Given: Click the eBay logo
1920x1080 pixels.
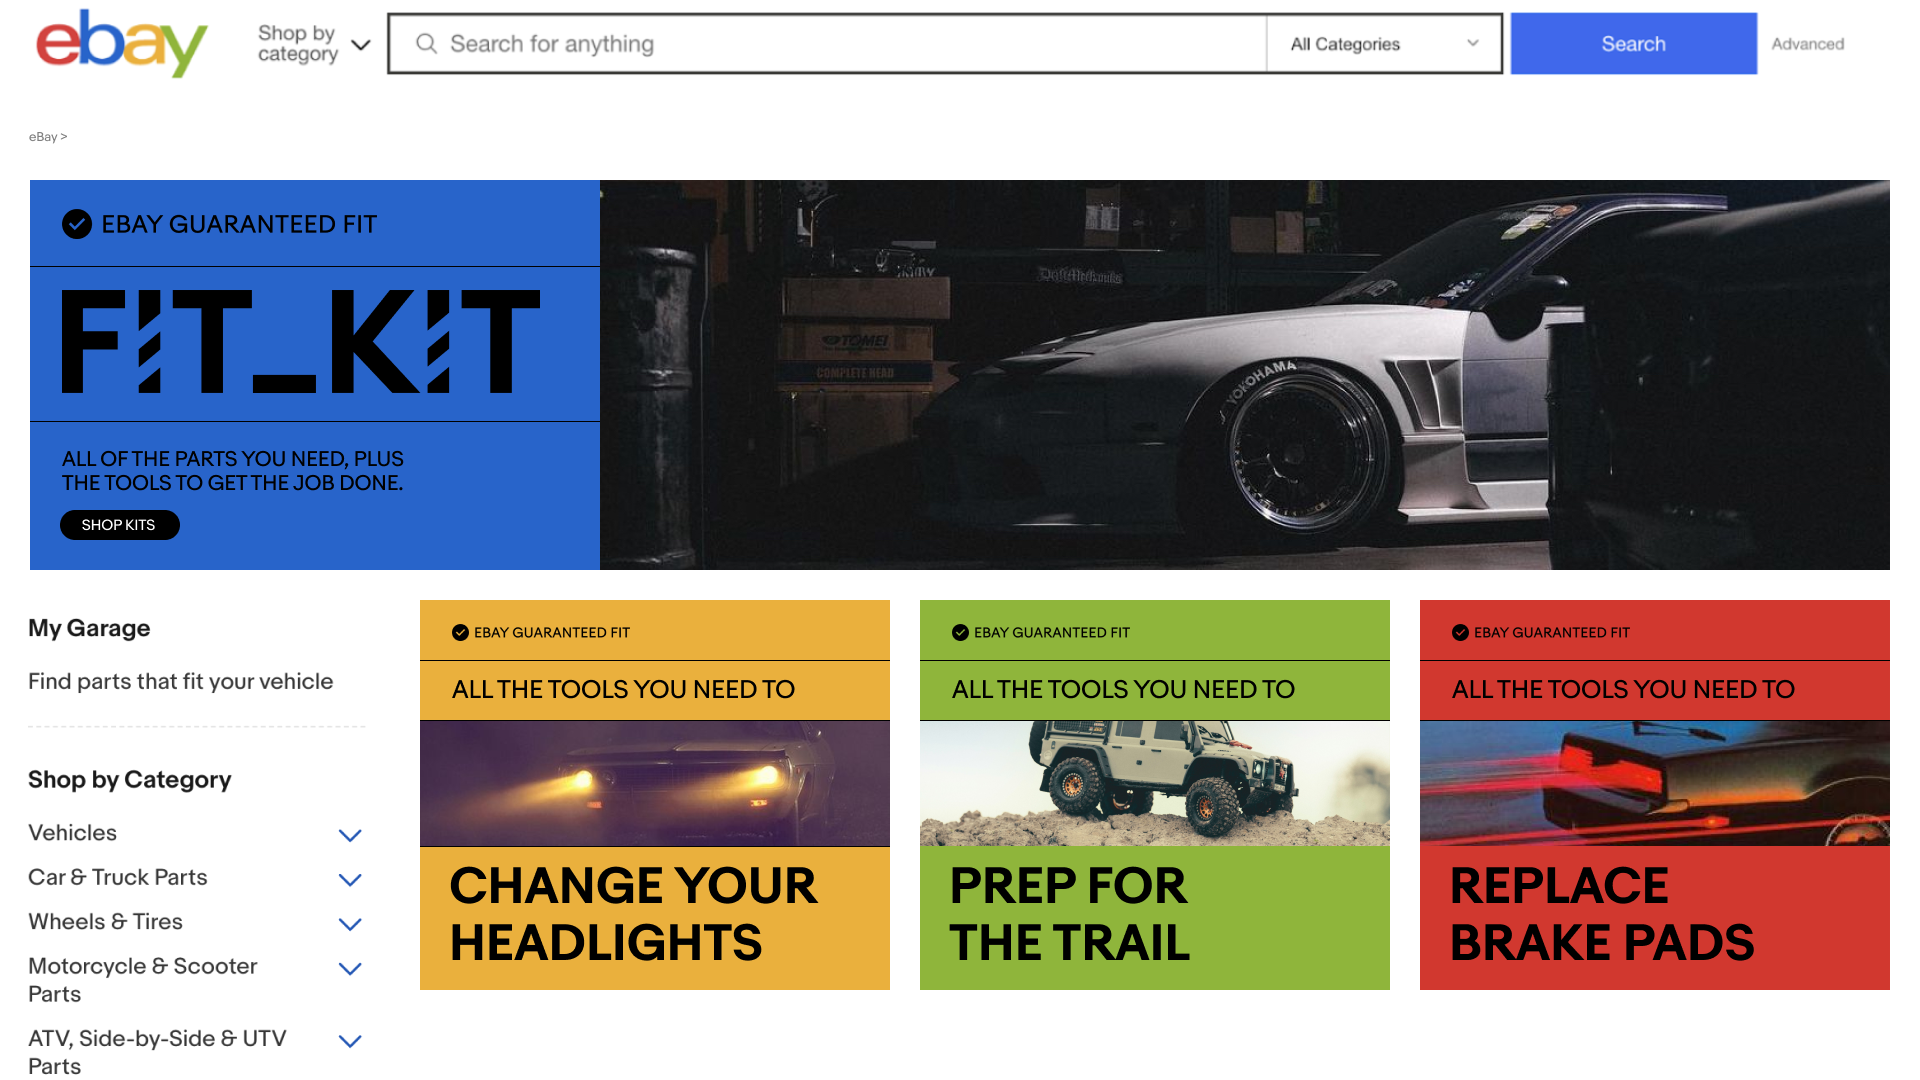Looking at the screenshot, I should tap(121, 44).
